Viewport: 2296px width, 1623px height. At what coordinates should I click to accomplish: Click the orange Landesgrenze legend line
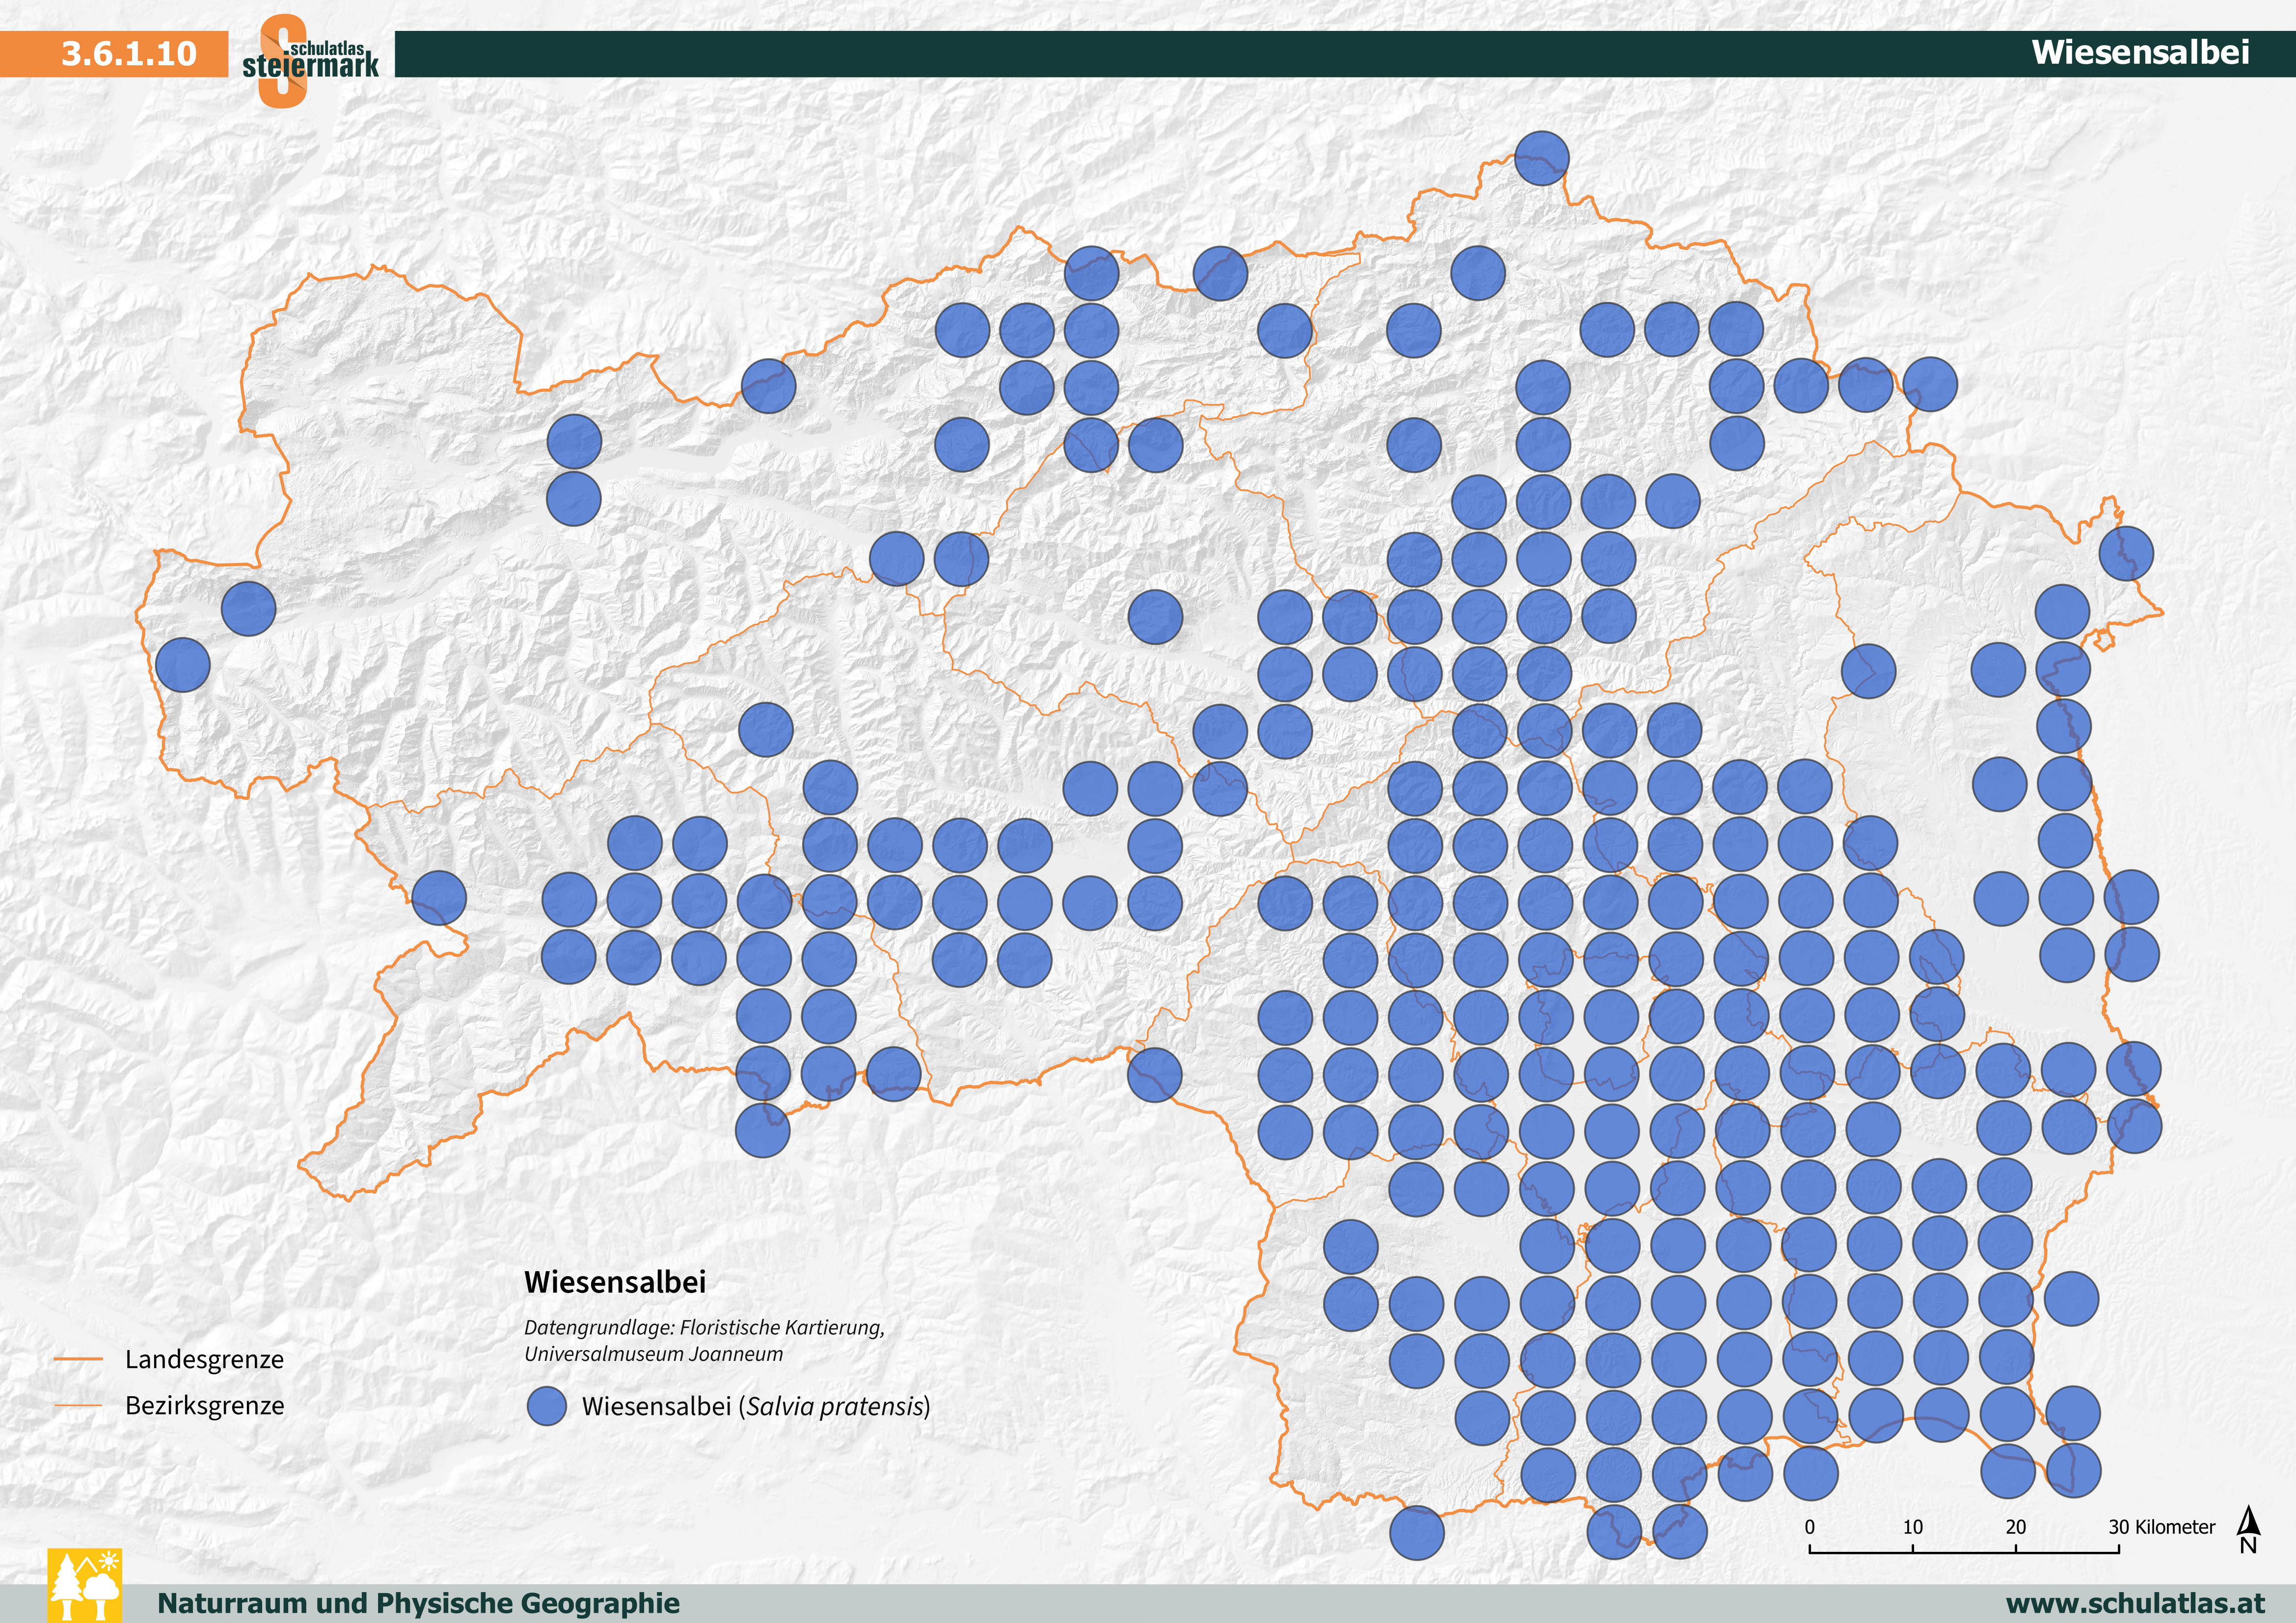pyautogui.click(x=78, y=1359)
